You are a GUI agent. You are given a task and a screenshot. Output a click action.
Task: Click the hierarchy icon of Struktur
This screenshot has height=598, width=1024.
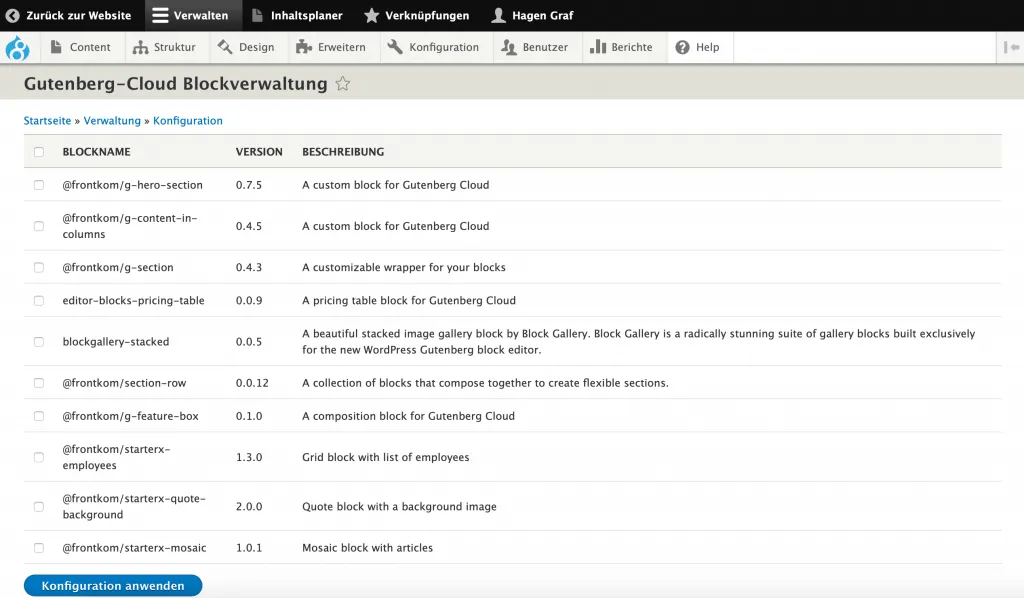(x=140, y=47)
